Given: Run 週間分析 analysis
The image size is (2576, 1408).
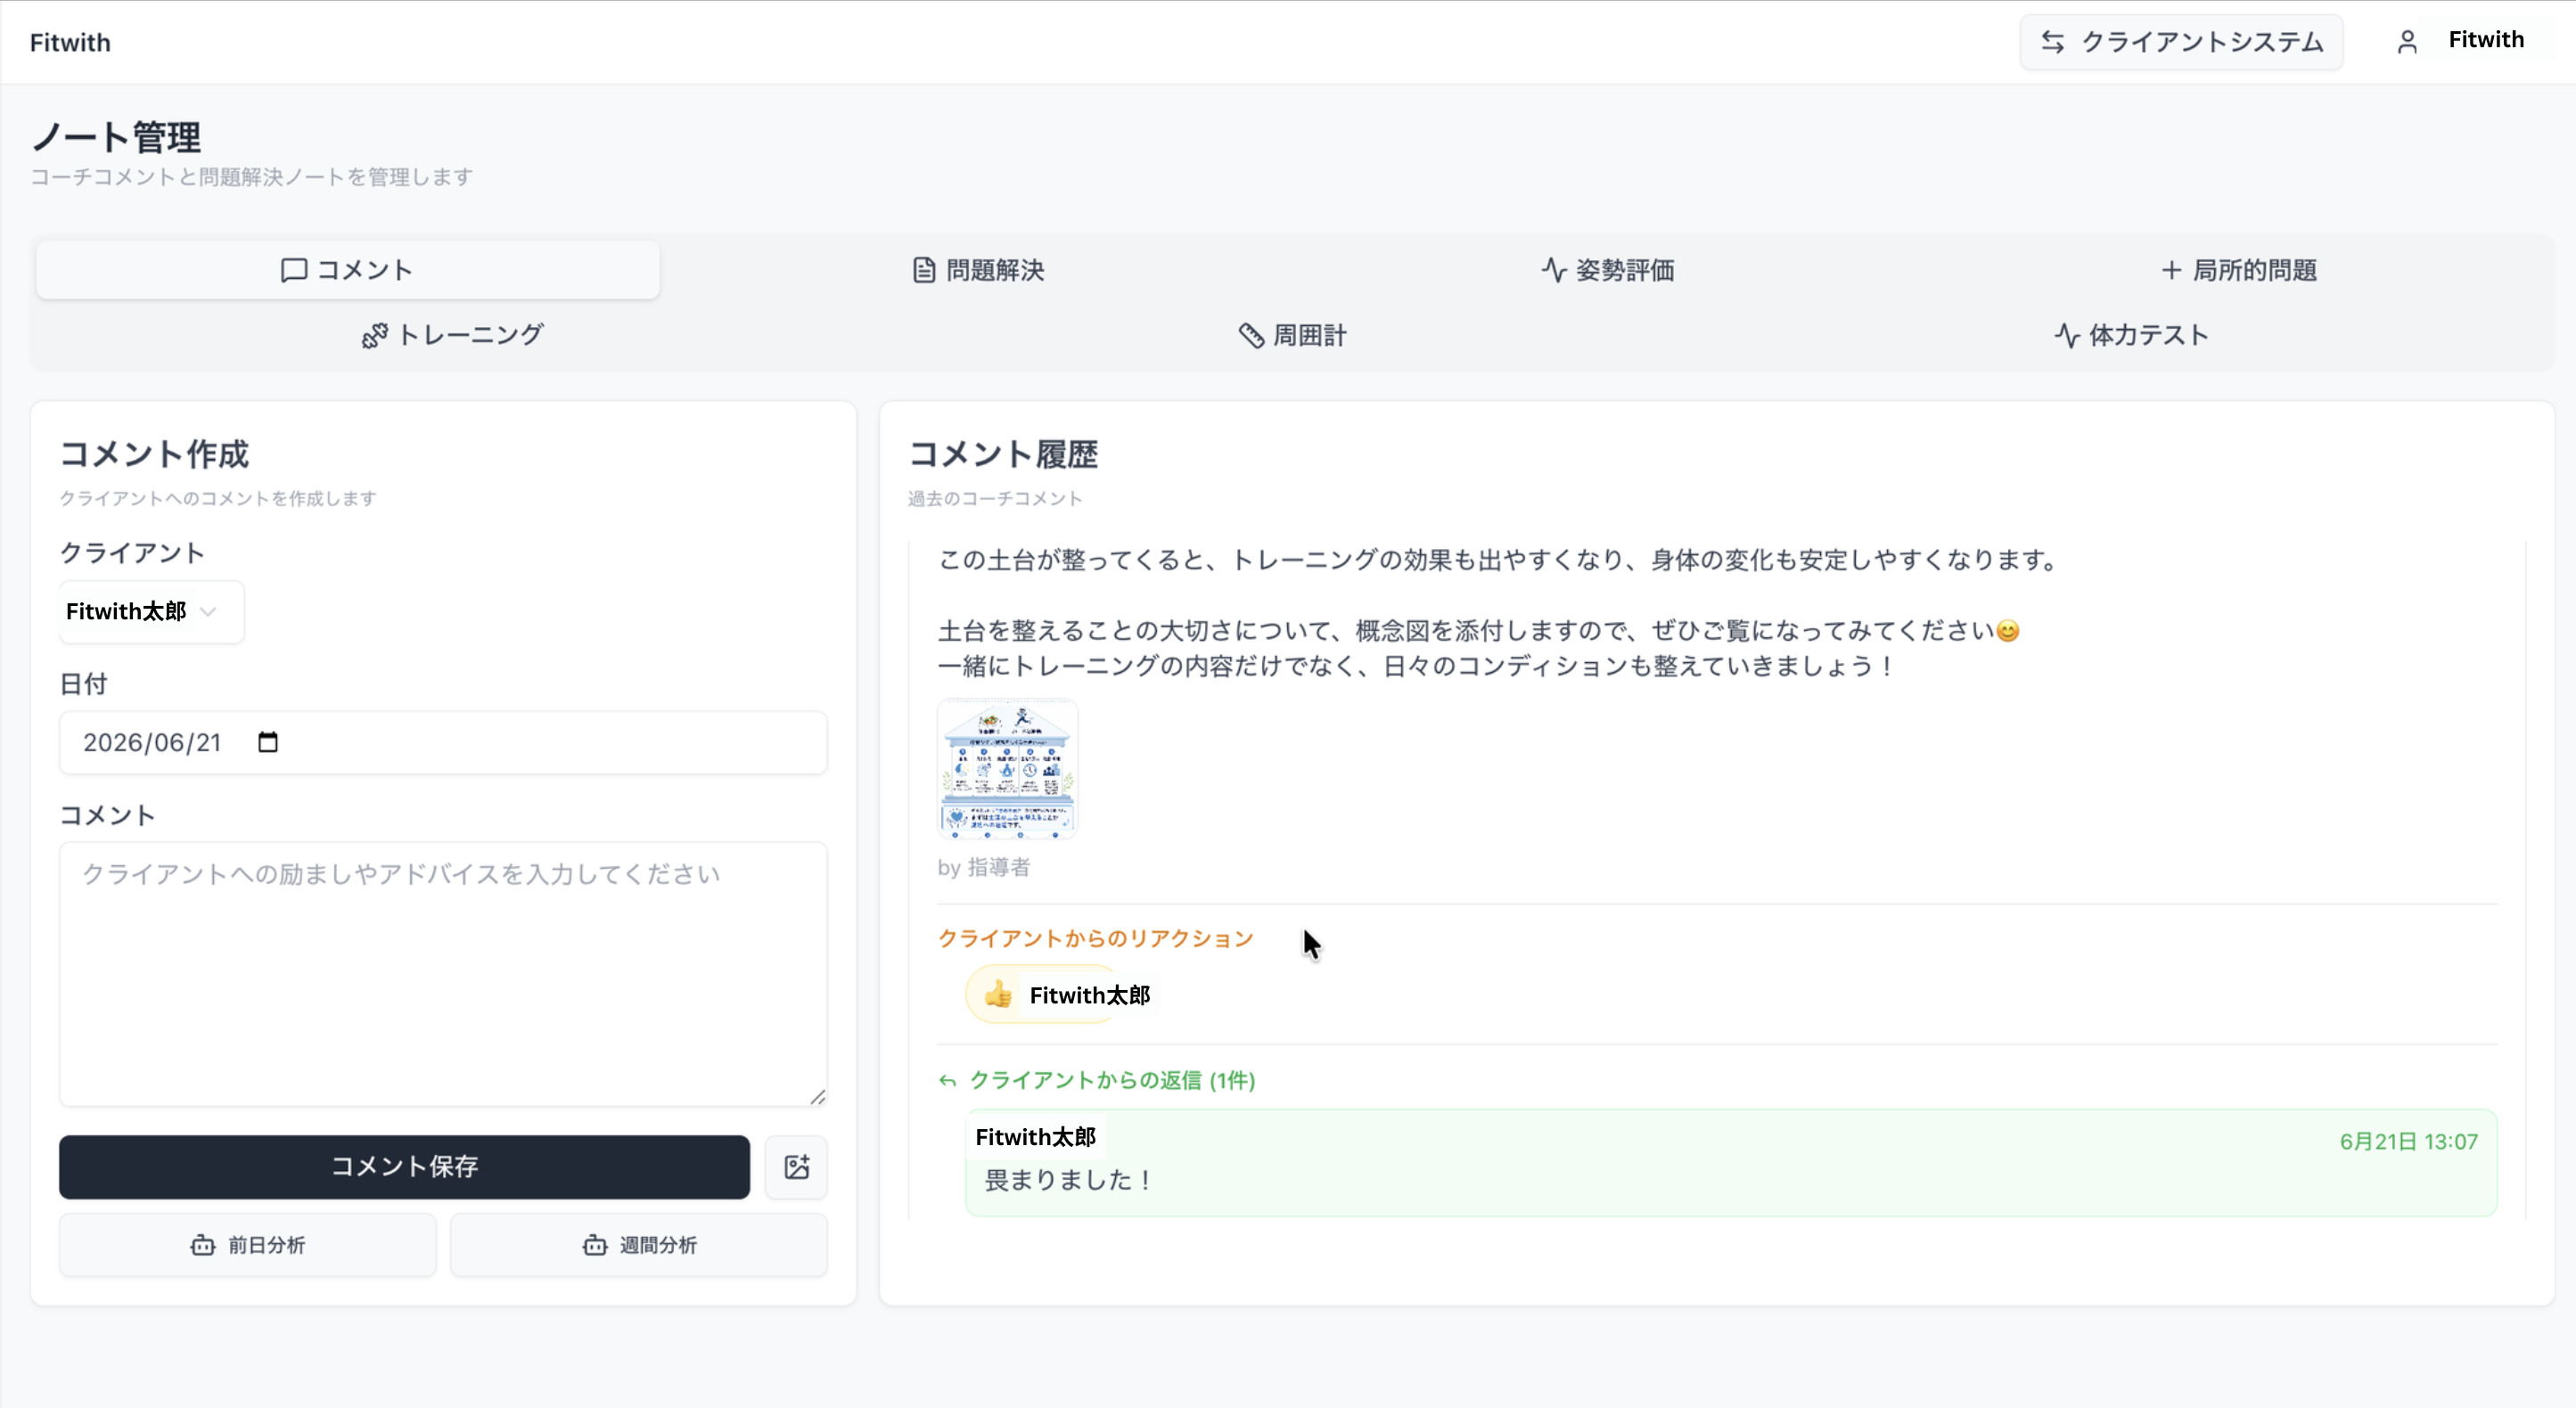Looking at the screenshot, I should click(639, 1245).
